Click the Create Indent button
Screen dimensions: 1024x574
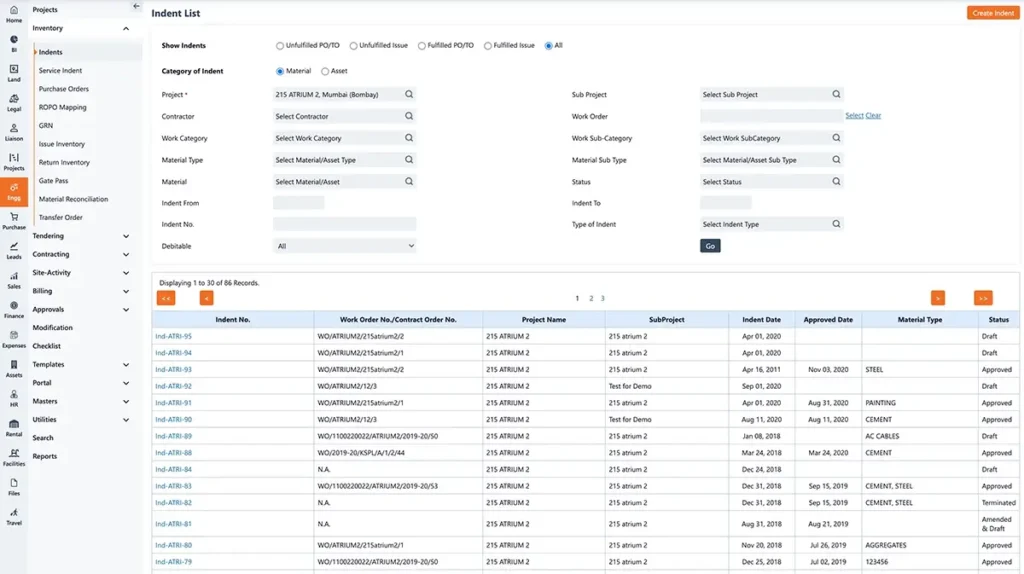click(993, 13)
